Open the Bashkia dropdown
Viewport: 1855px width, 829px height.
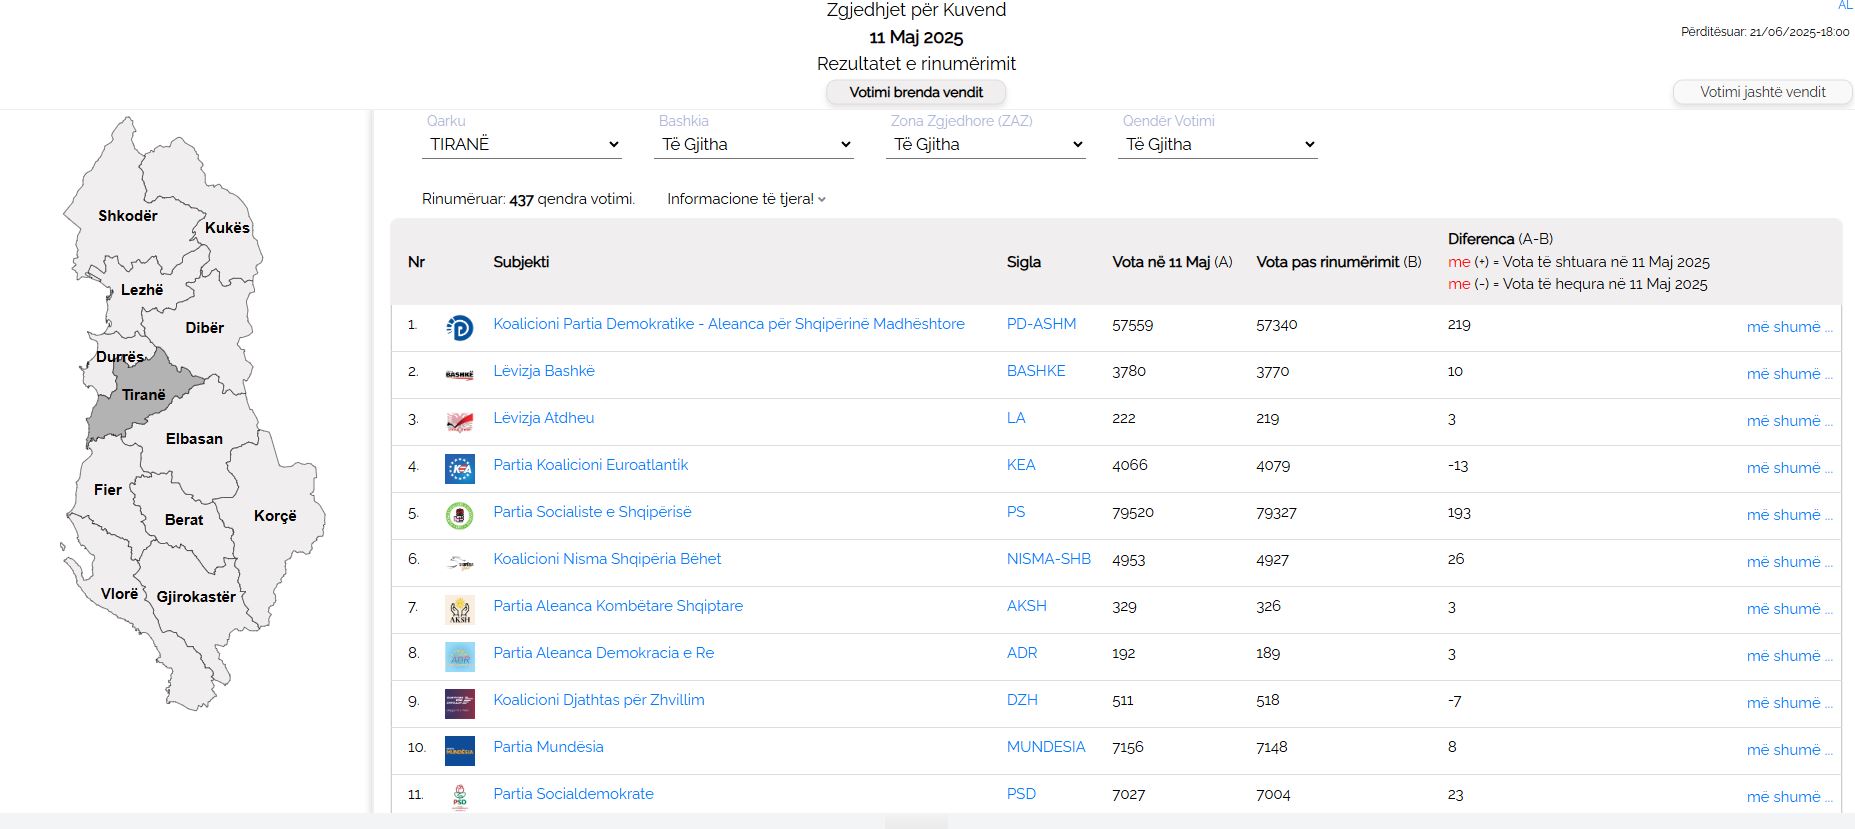point(754,145)
